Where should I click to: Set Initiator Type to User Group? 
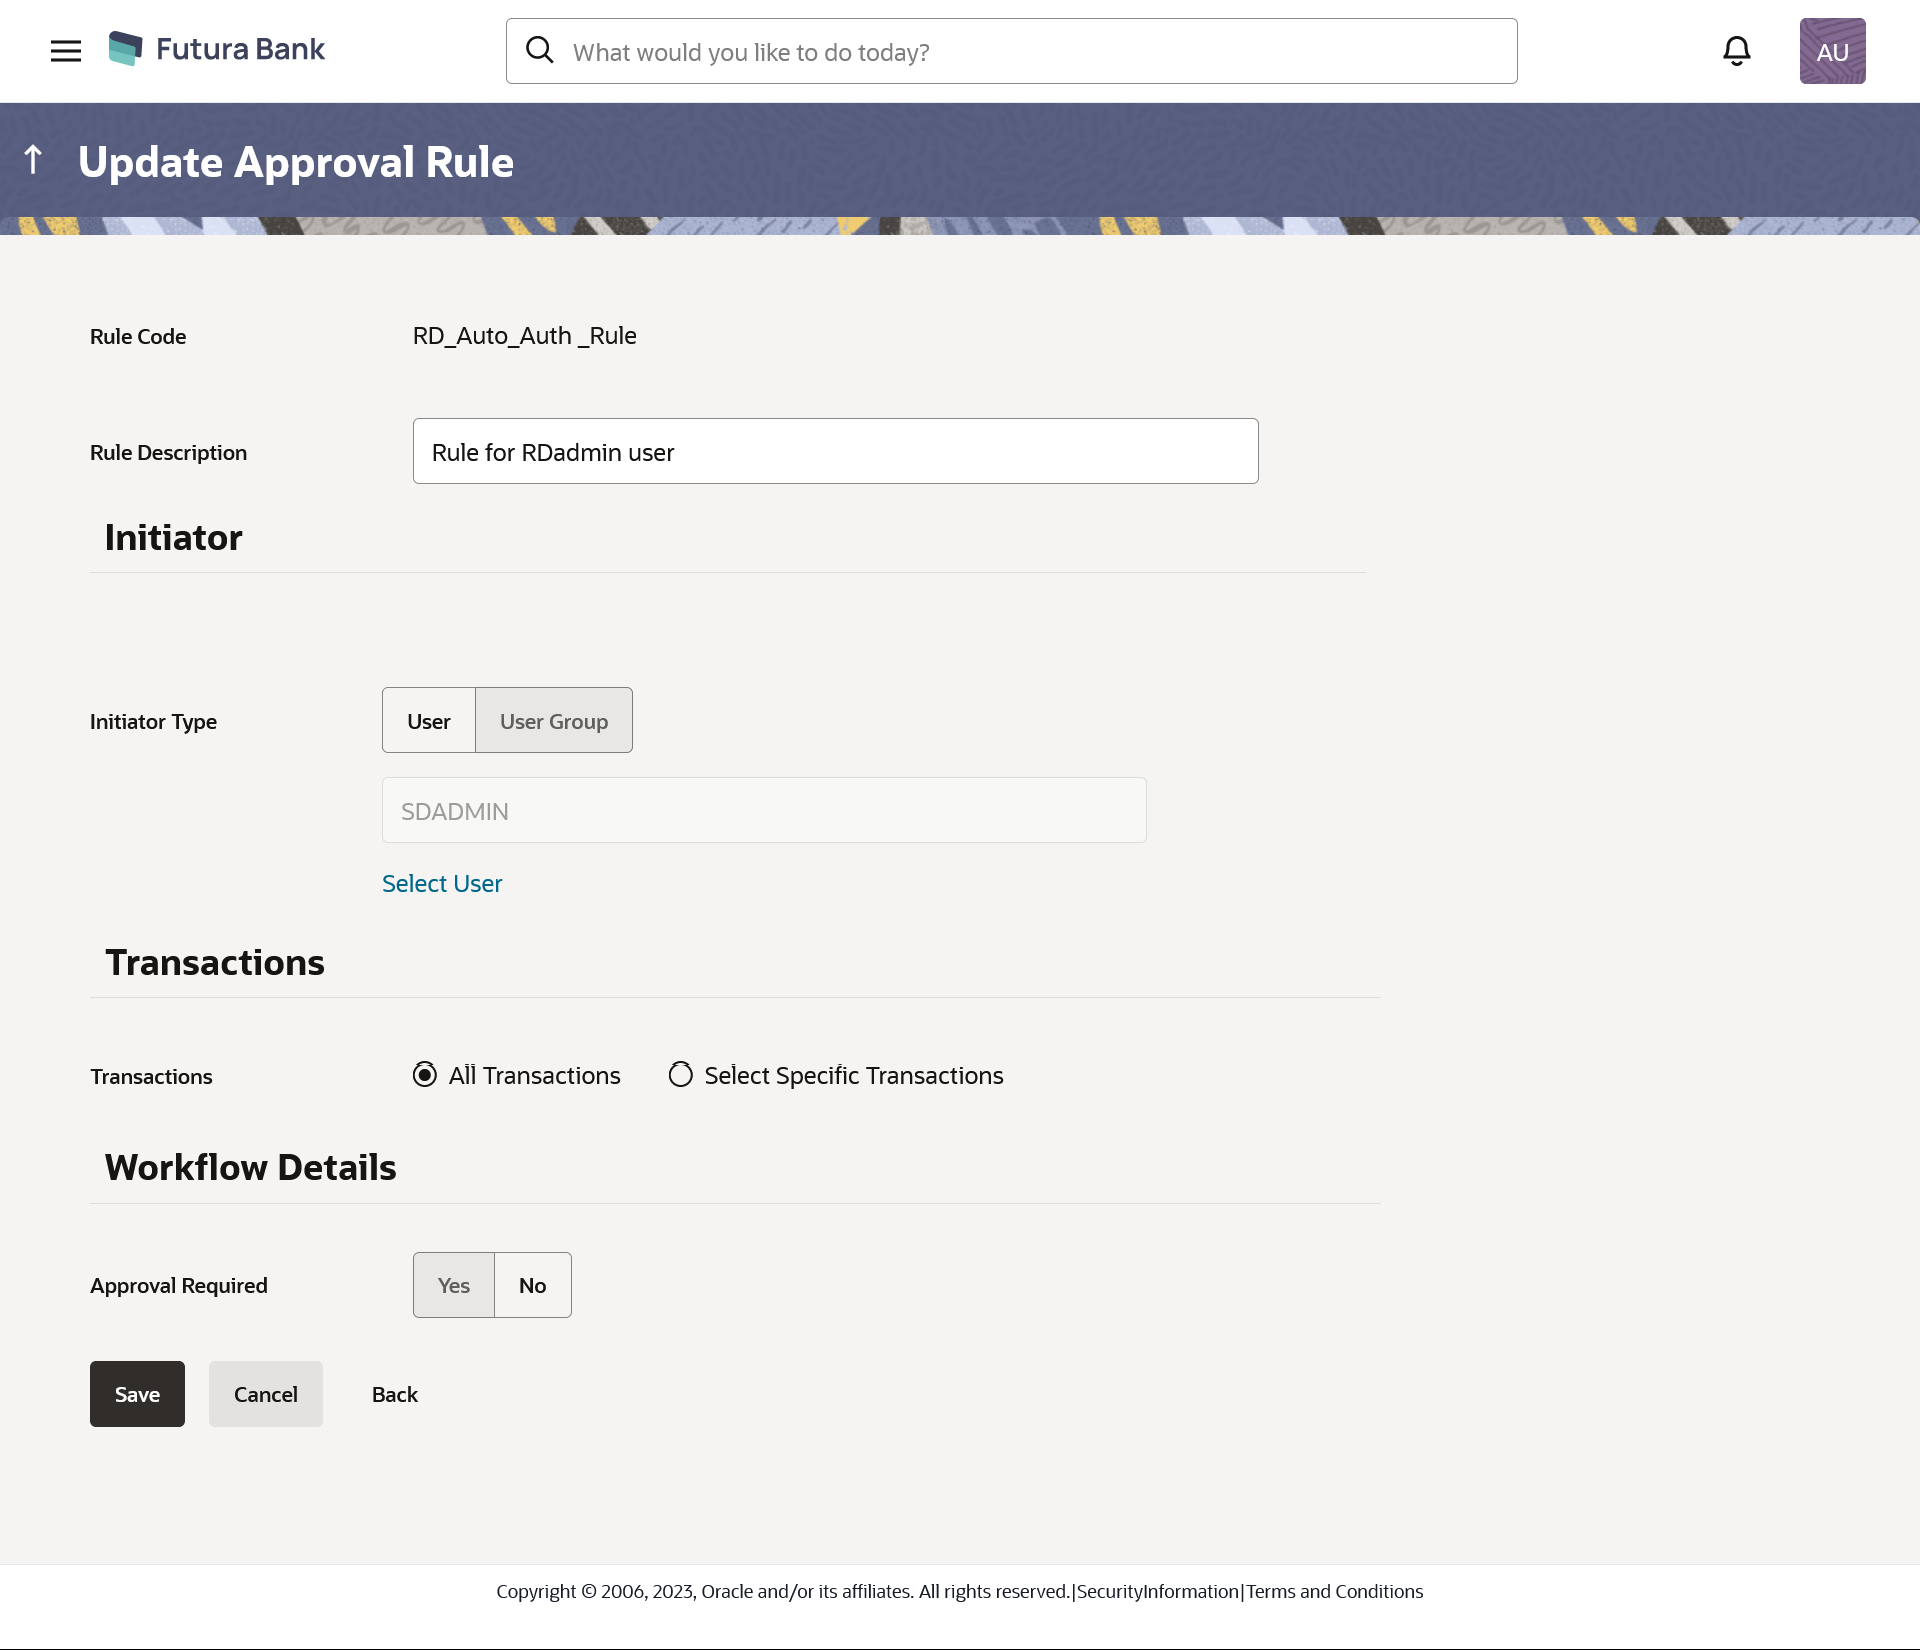553,721
